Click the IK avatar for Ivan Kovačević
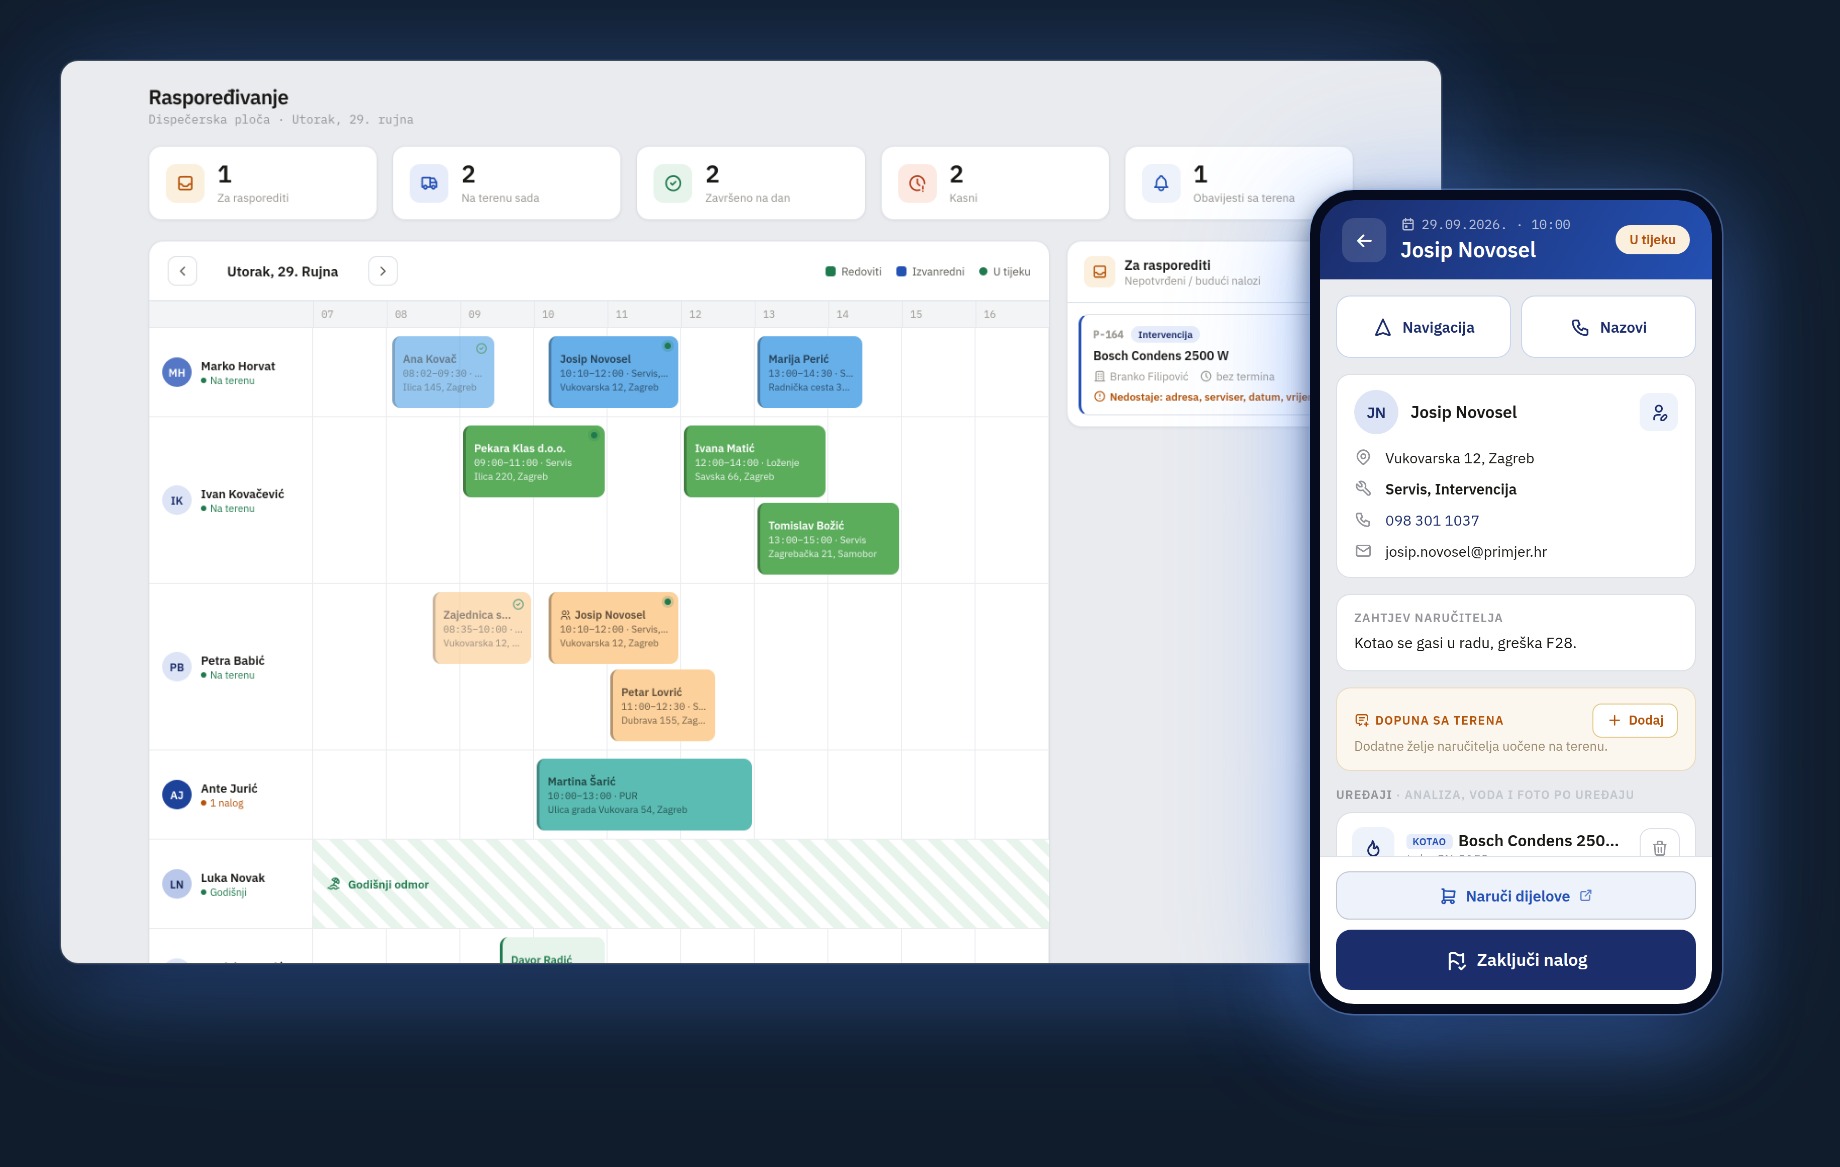This screenshot has width=1840, height=1167. click(177, 500)
